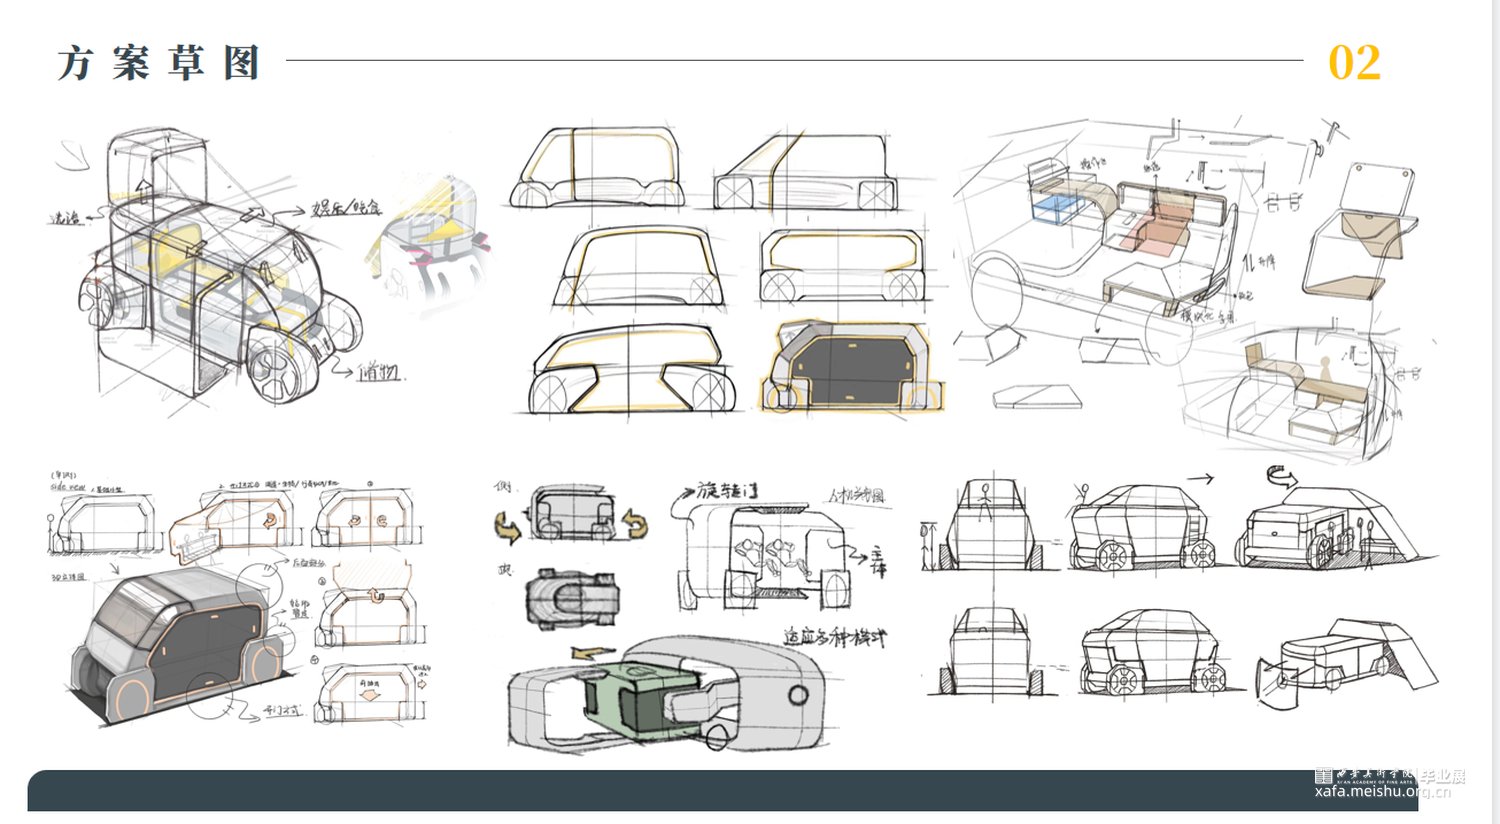Screen dimensions: 1500x824
Task: Click the 方案草图 title heading
Action: pos(159,63)
